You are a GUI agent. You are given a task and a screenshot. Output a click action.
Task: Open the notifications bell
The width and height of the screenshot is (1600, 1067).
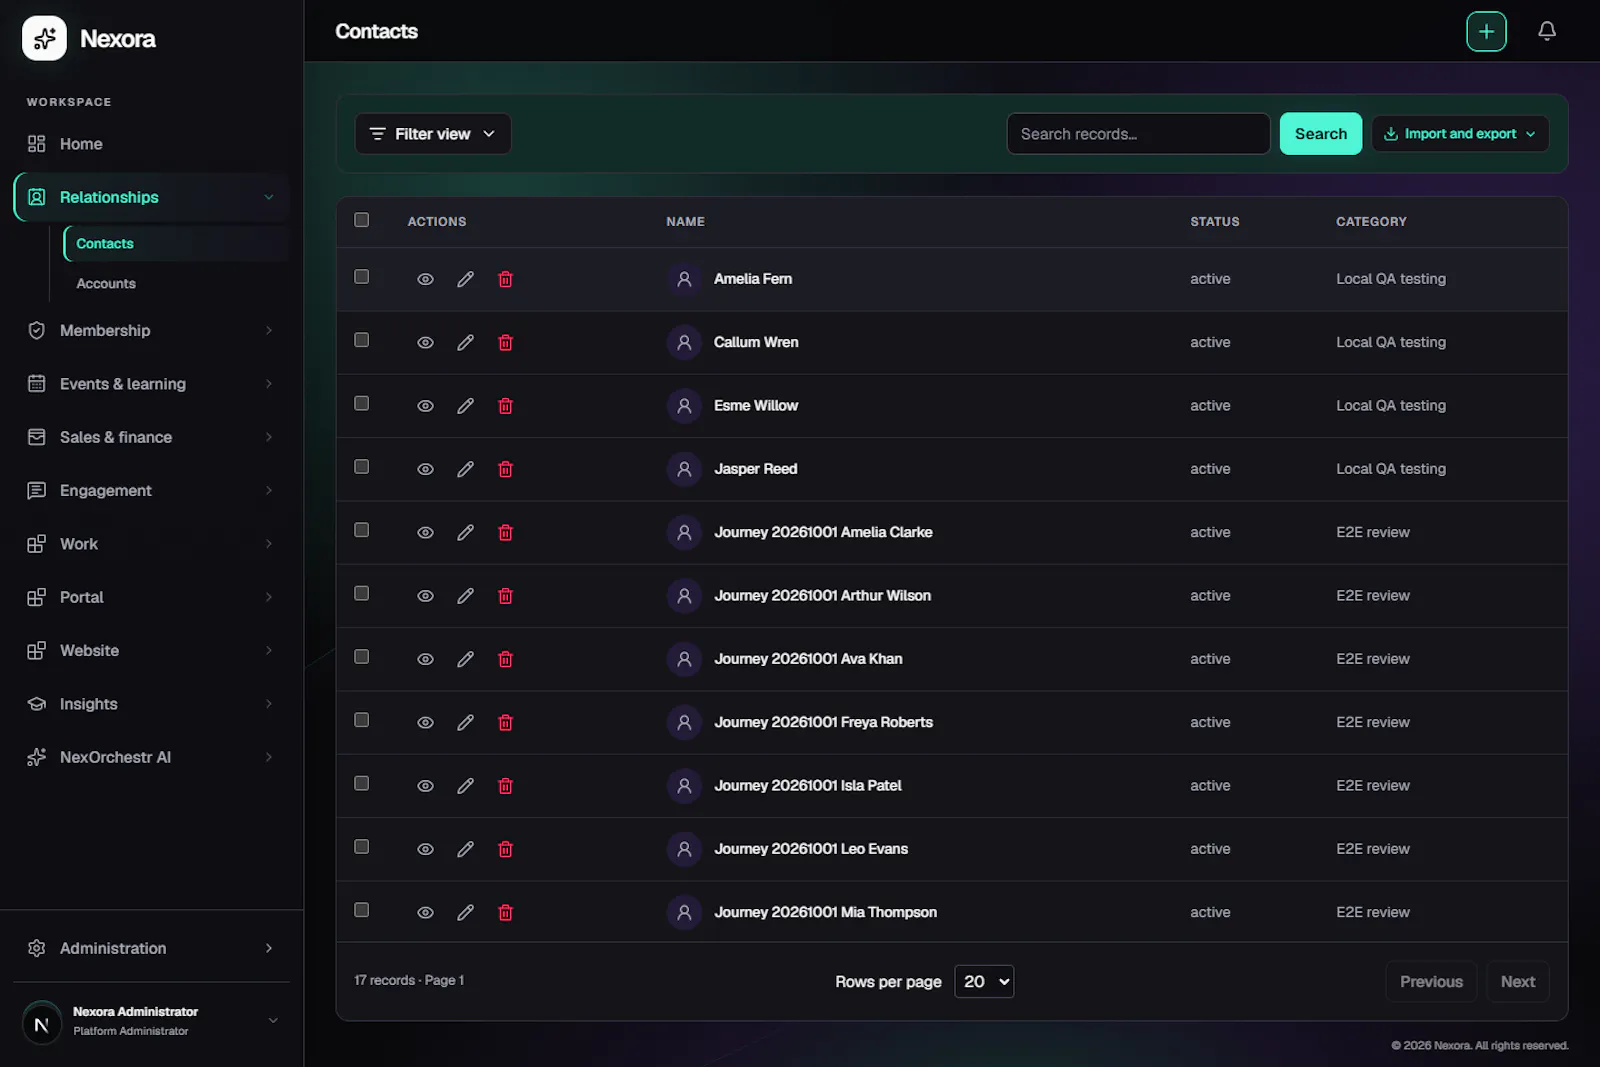click(1547, 32)
